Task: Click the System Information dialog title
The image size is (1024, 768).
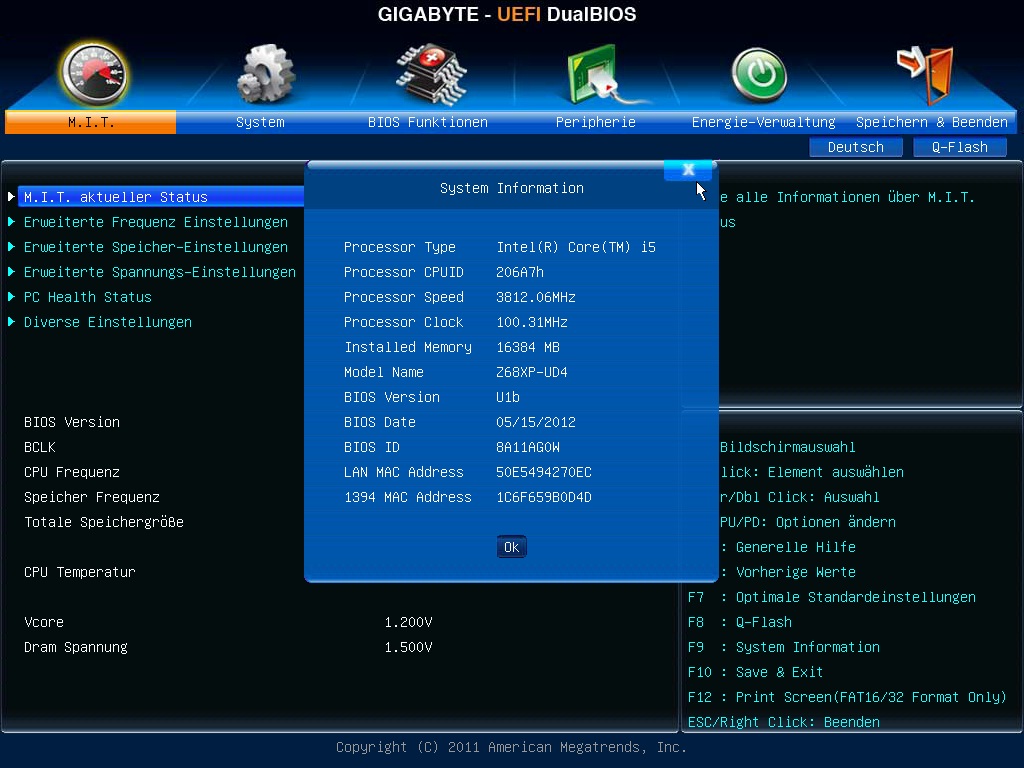Action: 511,188
